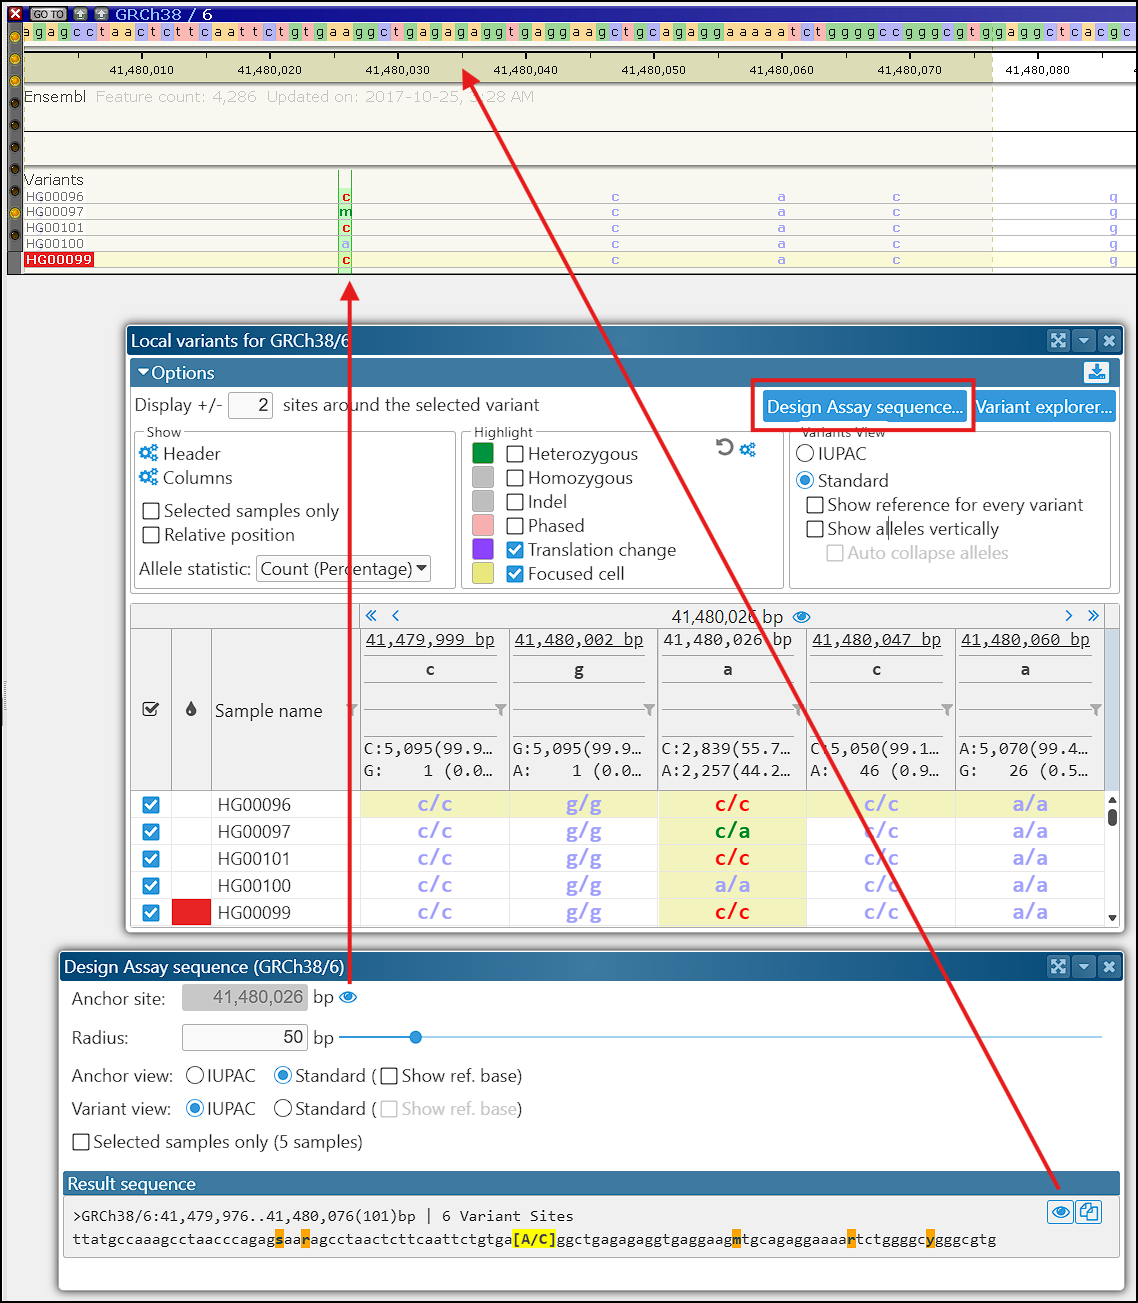The width and height of the screenshot is (1138, 1303).
Task: Go to next variant site arrow
Action: [x=1068, y=616]
